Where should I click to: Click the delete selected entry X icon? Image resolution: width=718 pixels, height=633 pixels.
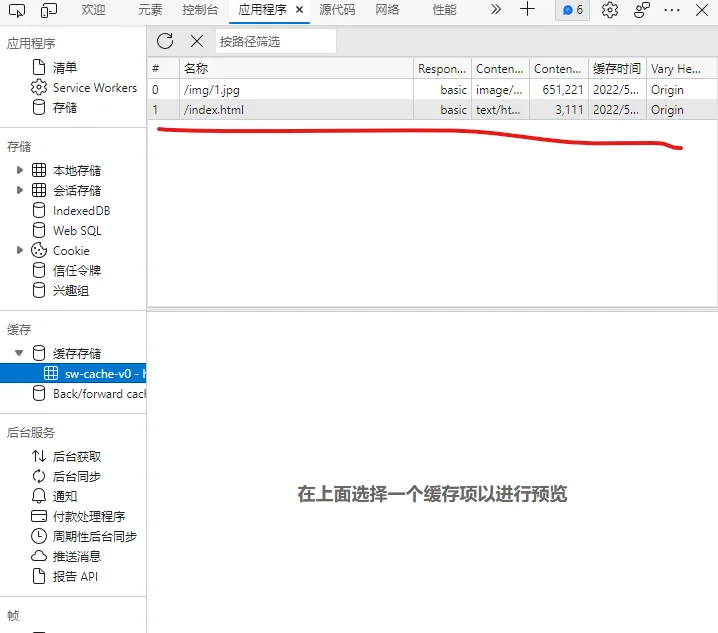click(x=197, y=41)
